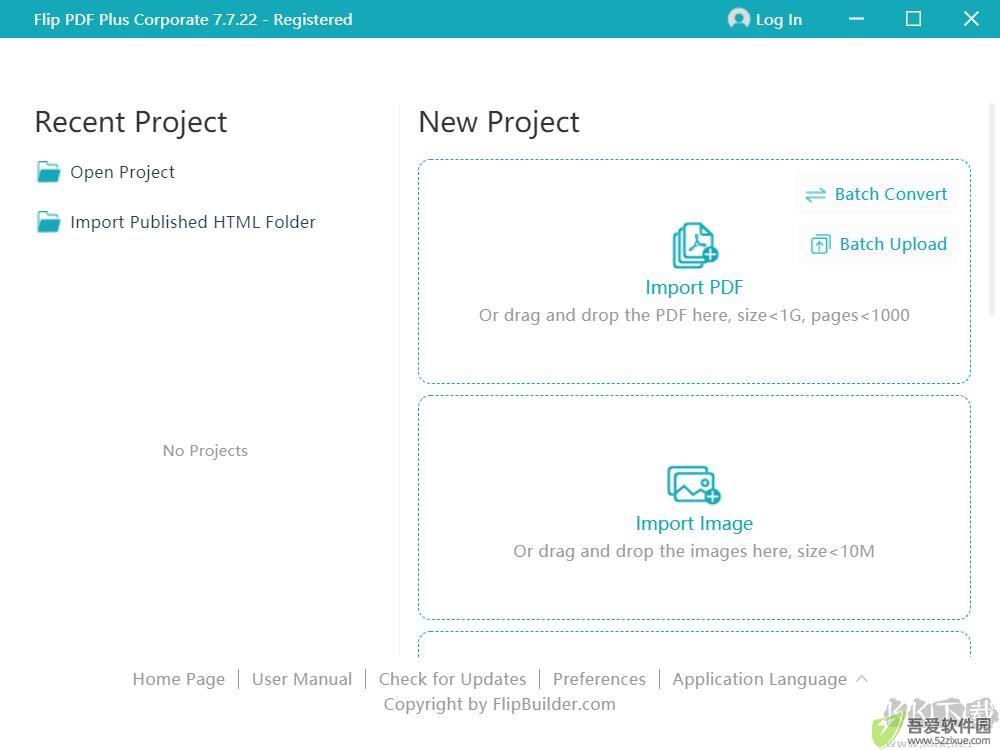Click the Copyright by FlipBuilder.com text
This screenshot has height=750, width=1000.
click(x=499, y=704)
